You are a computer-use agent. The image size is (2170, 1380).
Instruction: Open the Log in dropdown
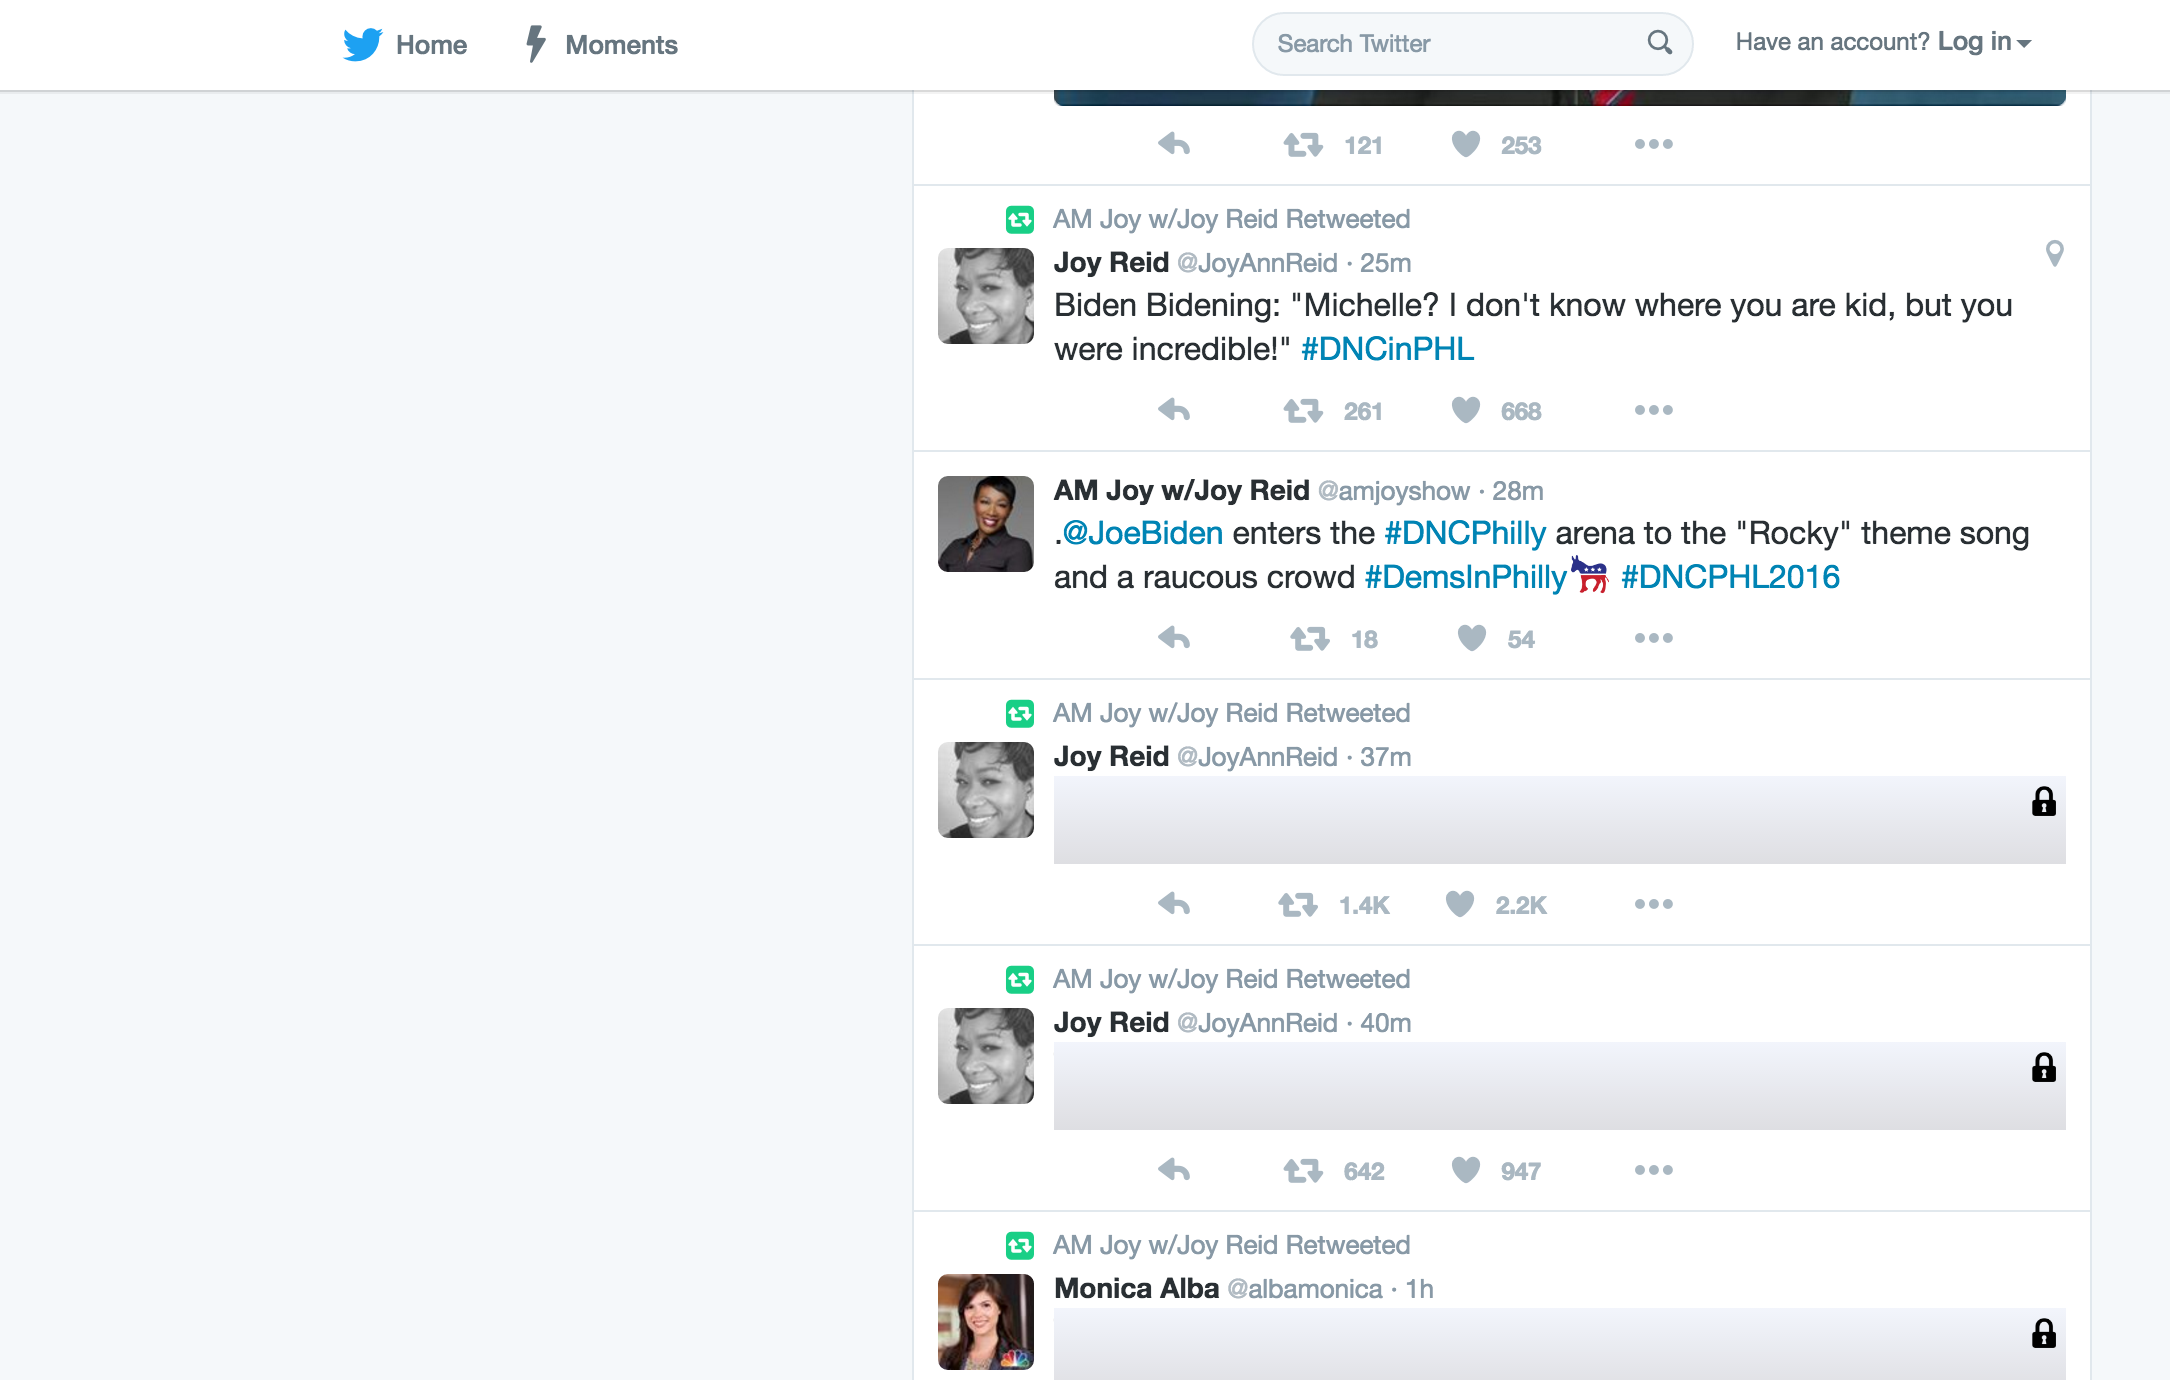(x=1984, y=42)
